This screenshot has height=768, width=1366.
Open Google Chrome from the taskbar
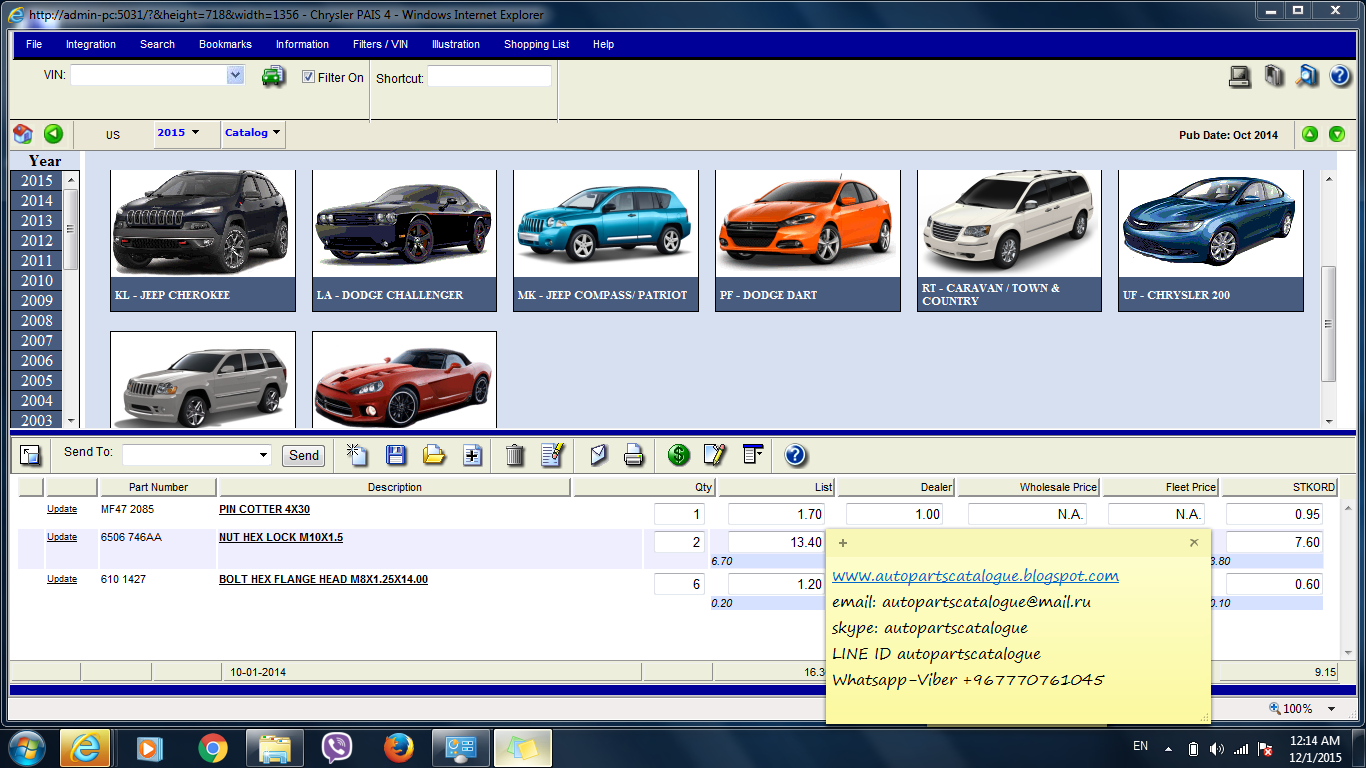pyautogui.click(x=212, y=748)
